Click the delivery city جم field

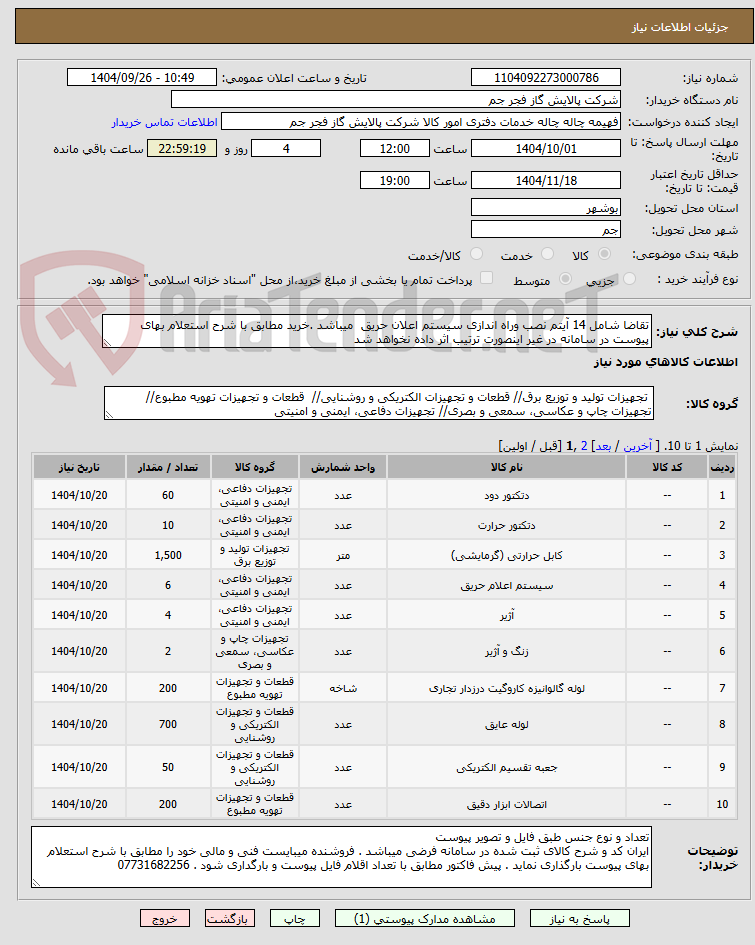click(546, 230)
